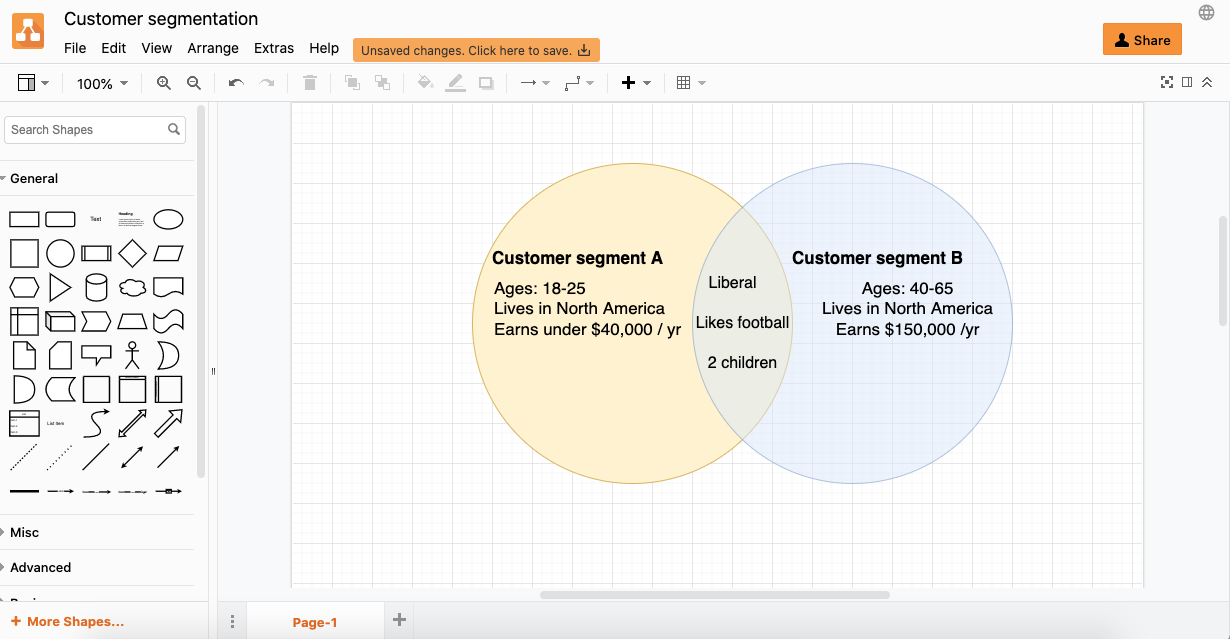Collapse the General shapes section

[x=33, y=178]
